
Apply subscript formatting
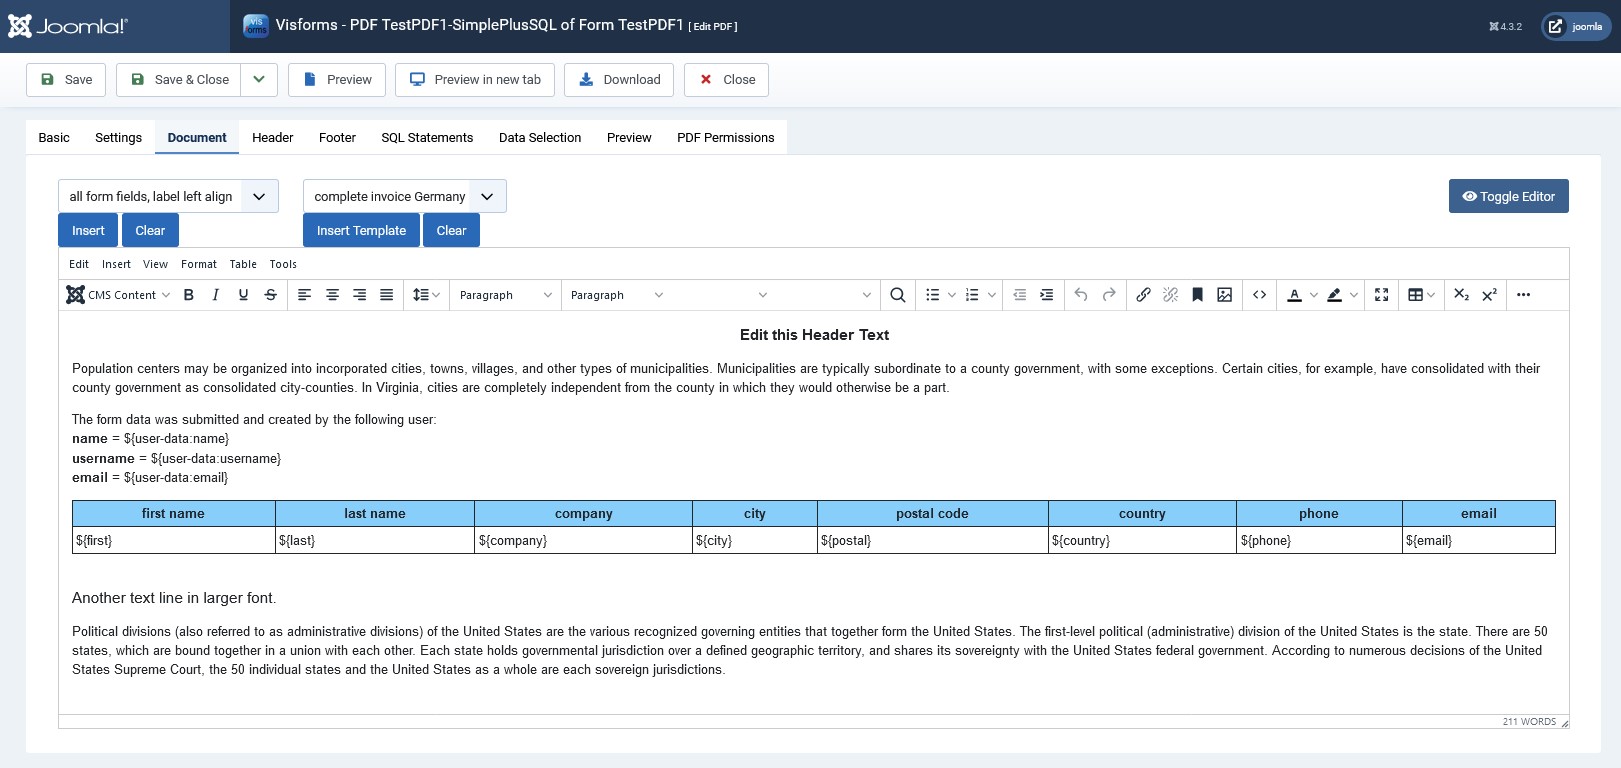[x=1461, y=295]
